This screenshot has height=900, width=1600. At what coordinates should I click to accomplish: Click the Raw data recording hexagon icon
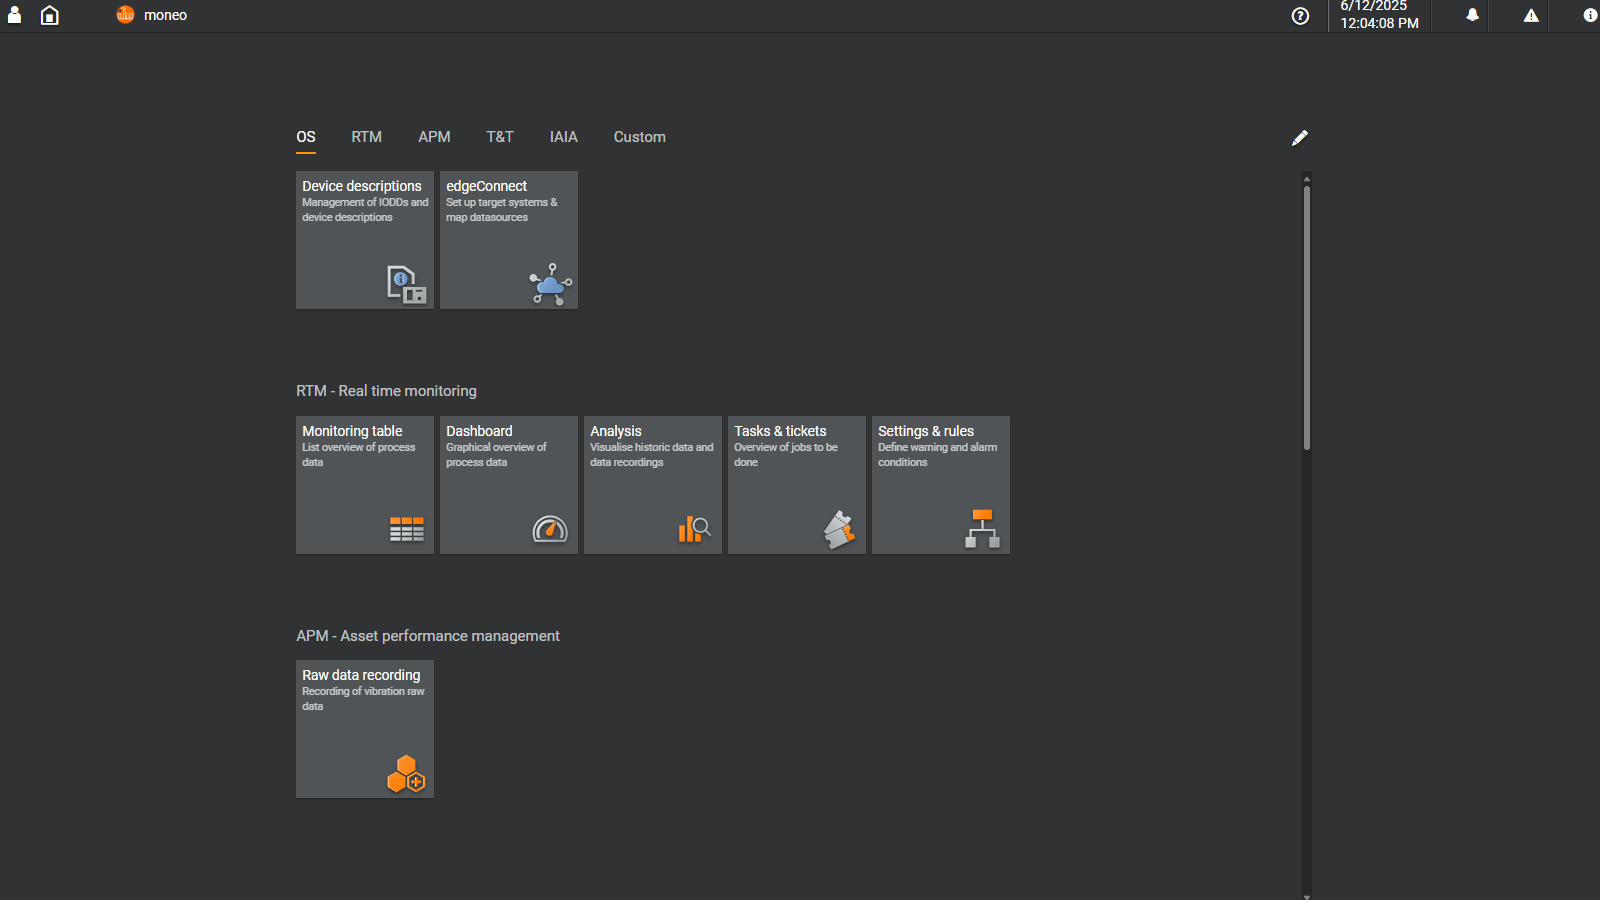coord(406,773)
